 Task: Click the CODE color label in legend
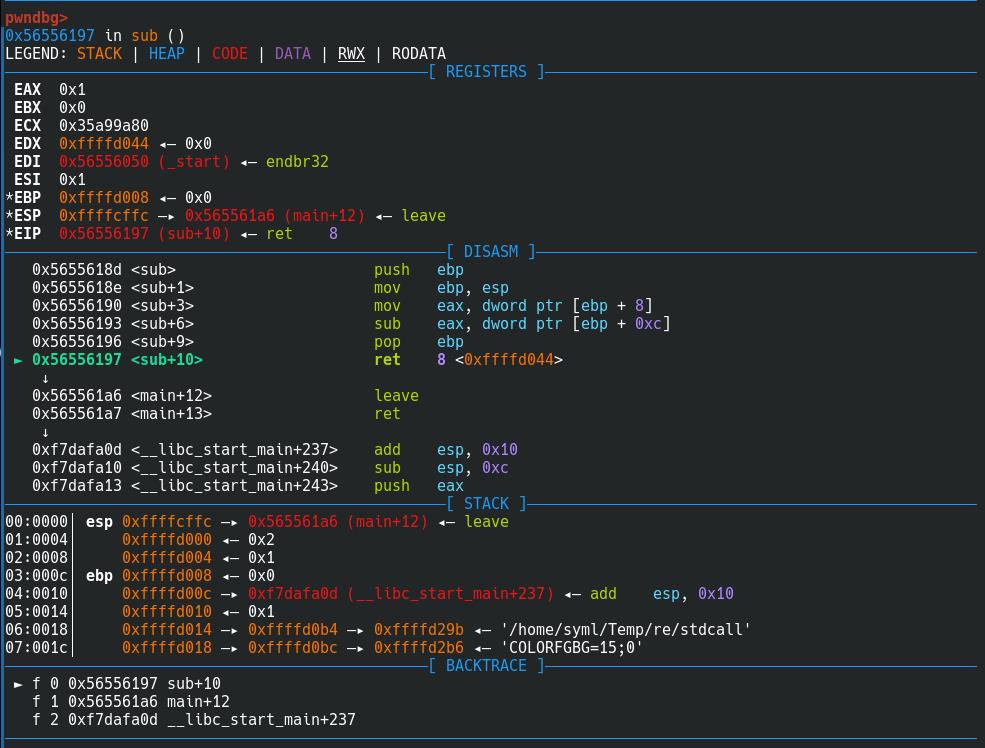click(229, 54)
